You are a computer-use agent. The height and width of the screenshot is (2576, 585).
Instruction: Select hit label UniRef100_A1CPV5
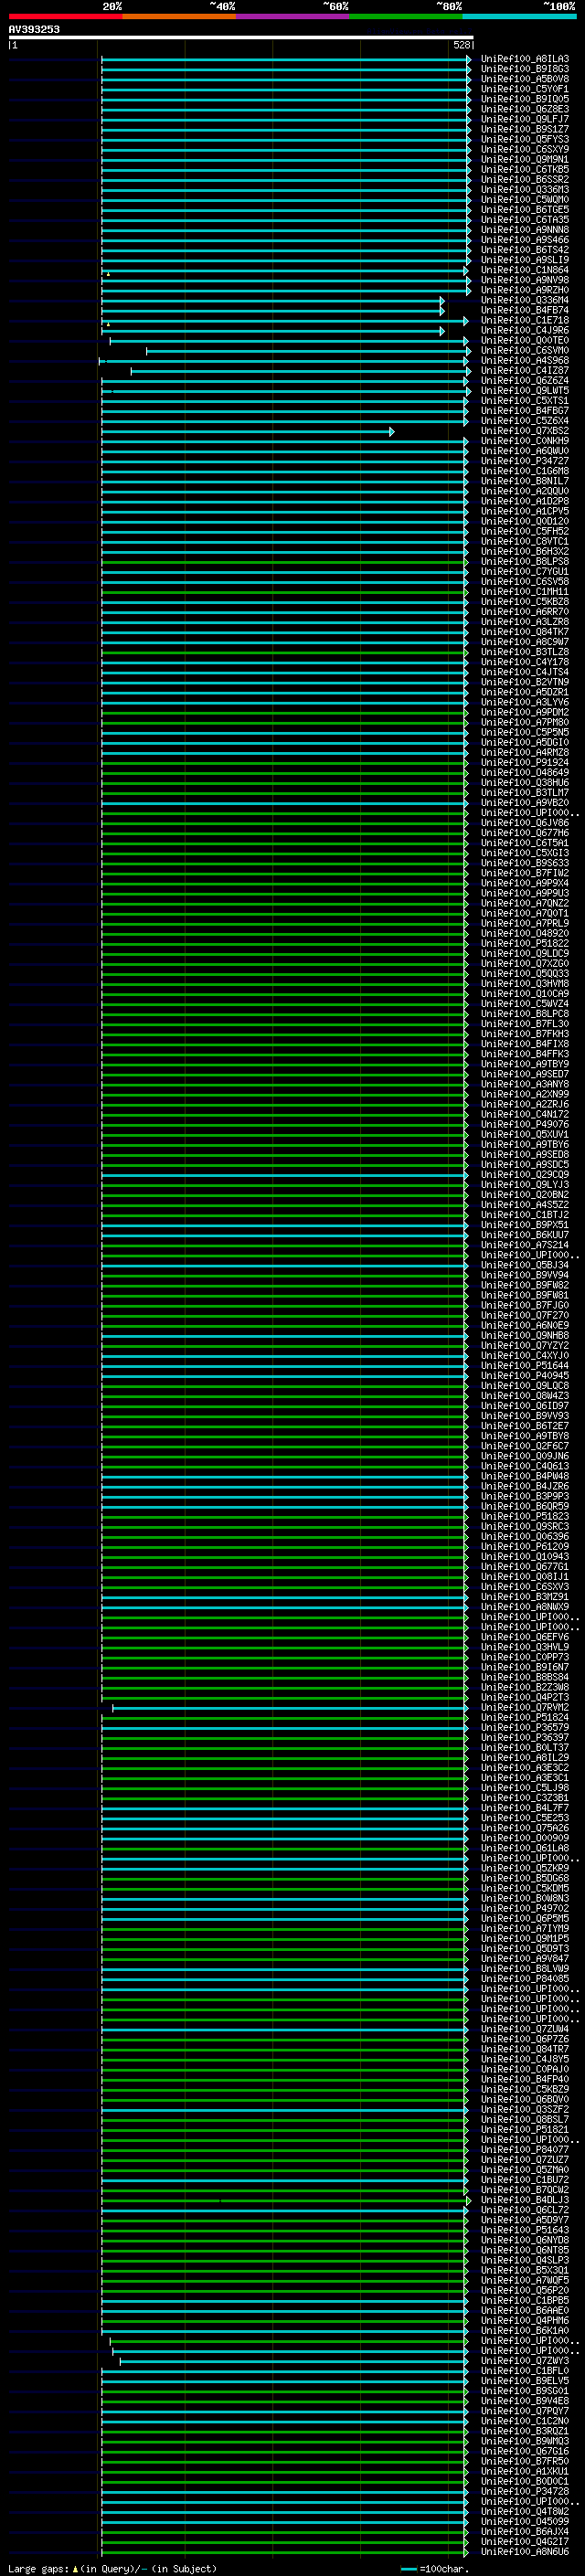525,511
